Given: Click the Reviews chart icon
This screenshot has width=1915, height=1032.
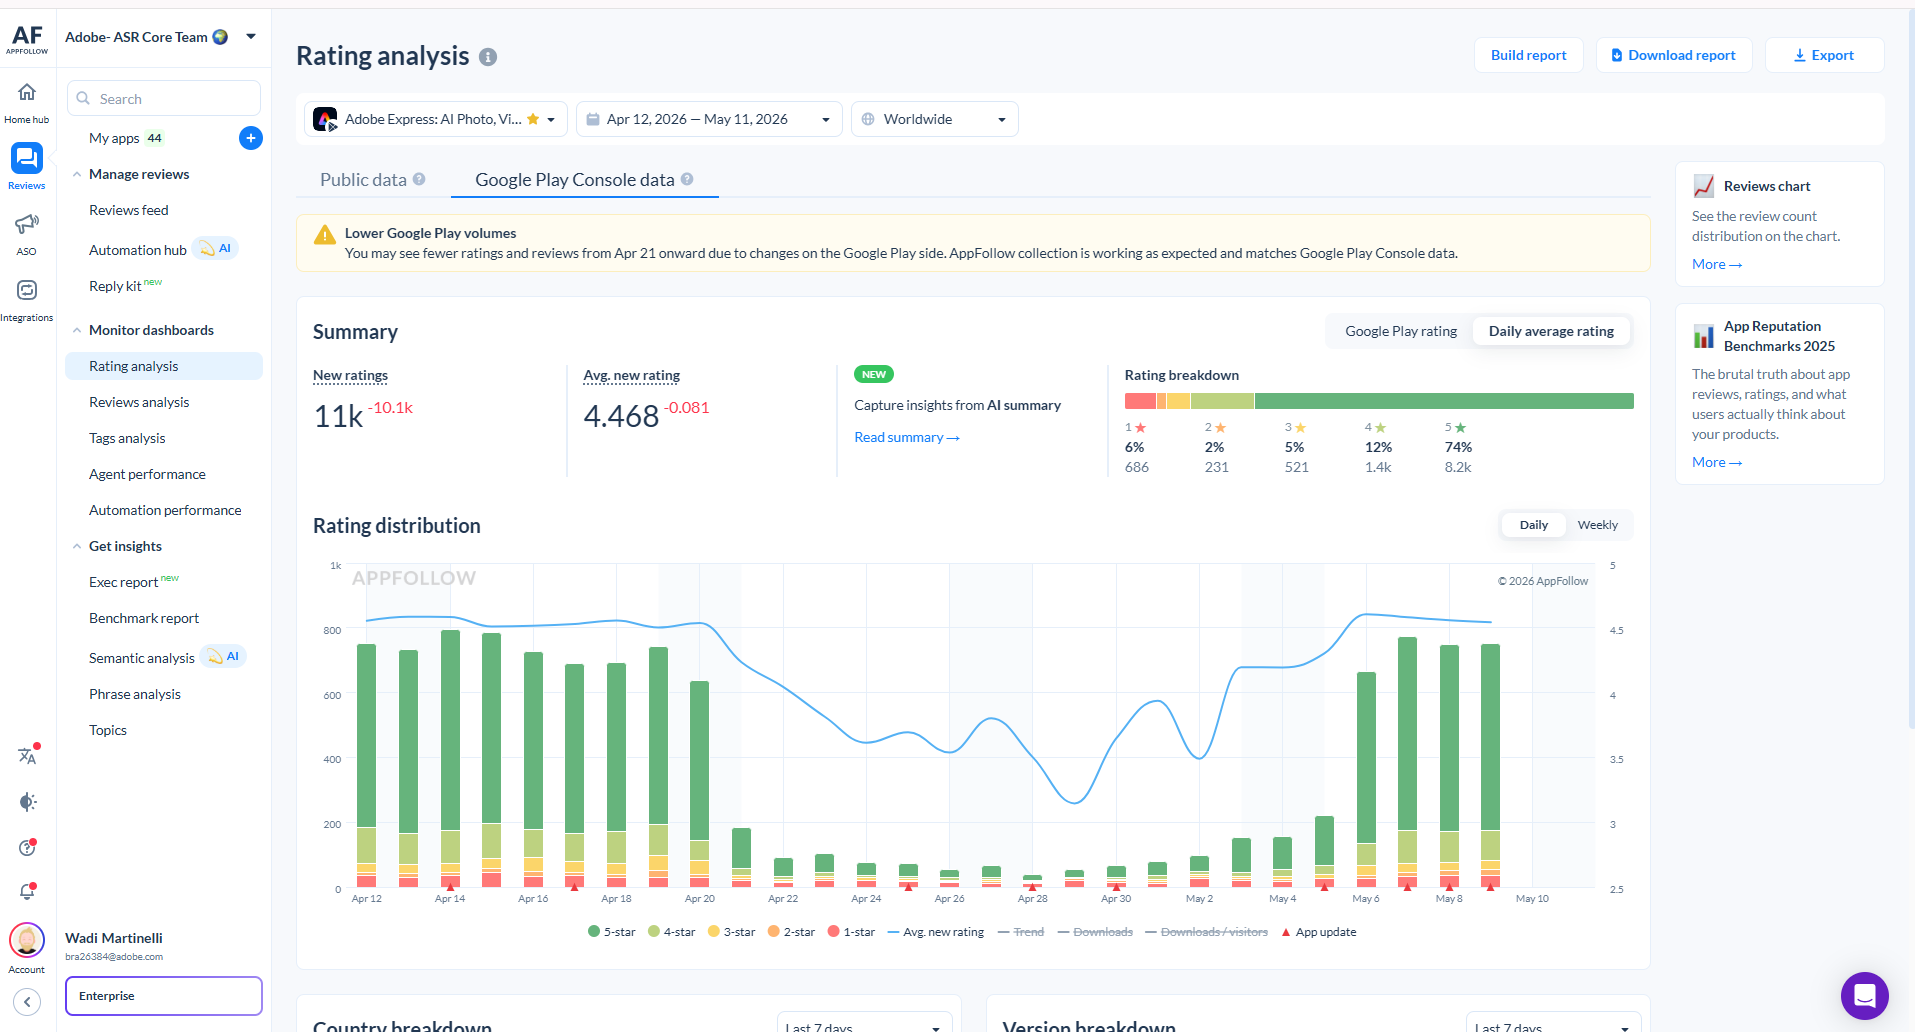Looking at the screenshot, I should click(1704, 186).
